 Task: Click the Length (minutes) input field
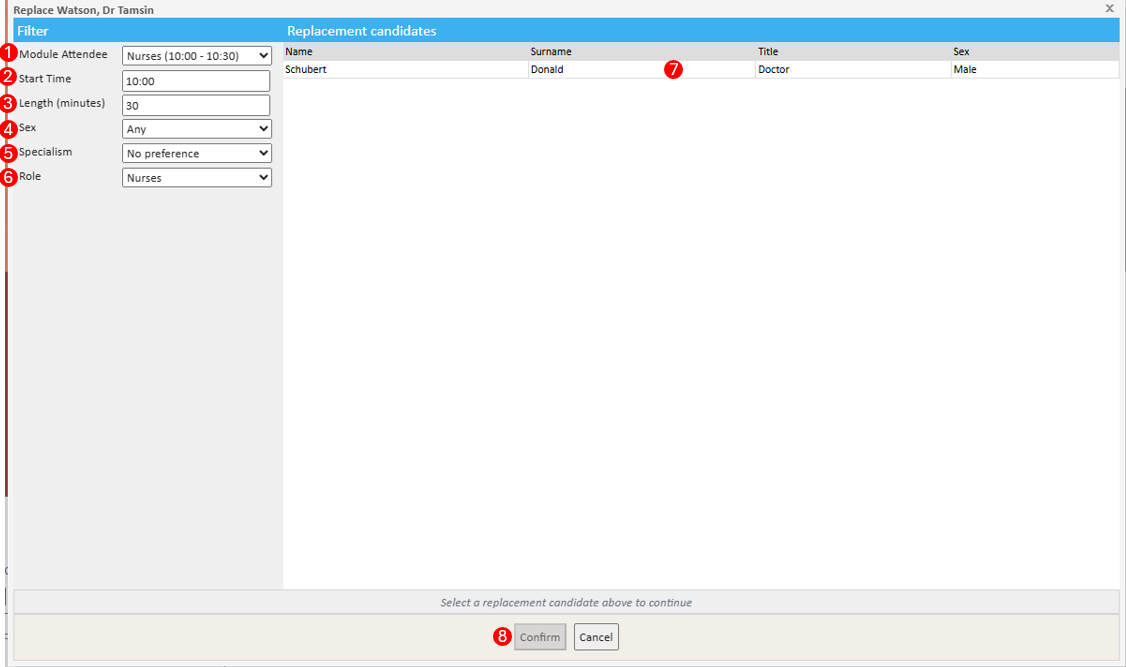(x=196, y=105)
